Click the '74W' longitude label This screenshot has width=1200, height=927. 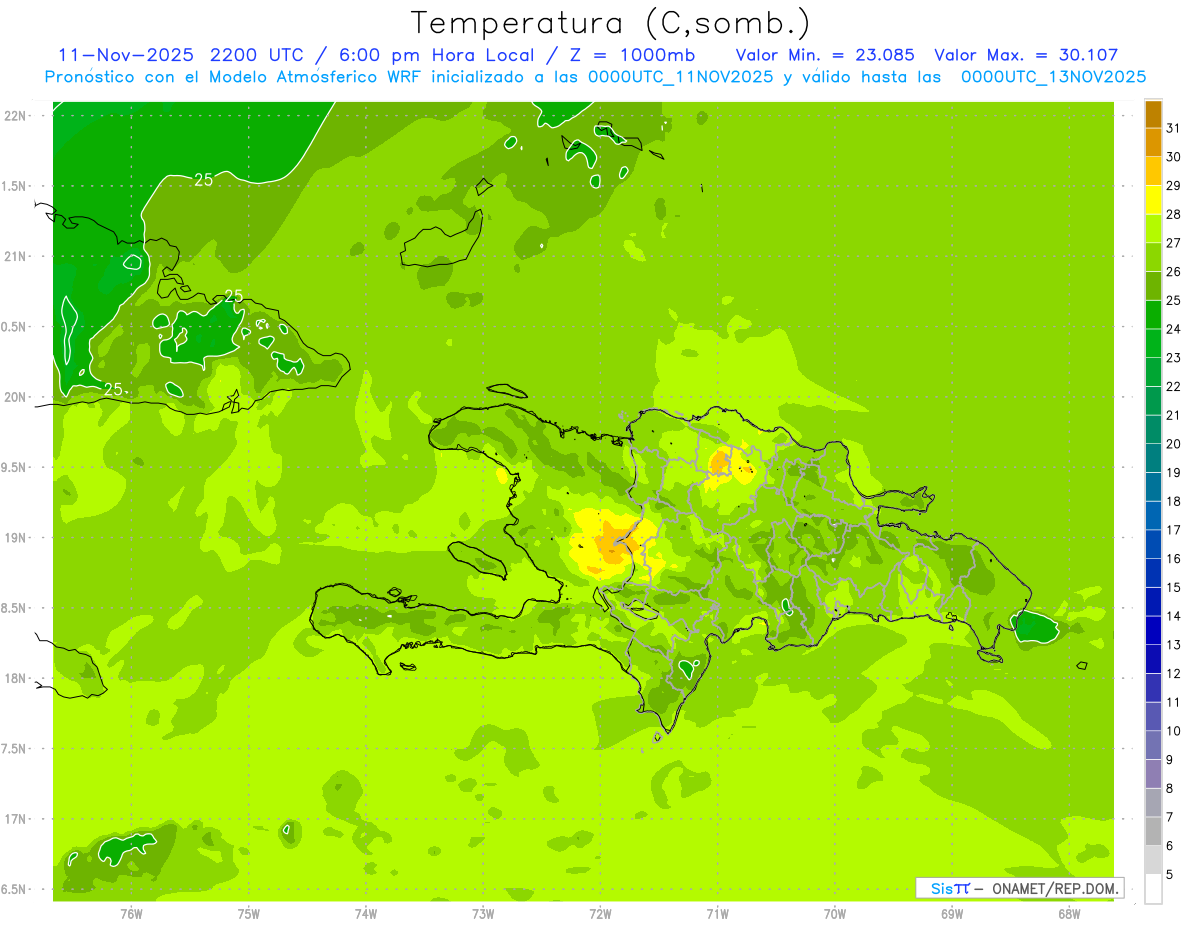pos(366,914)
